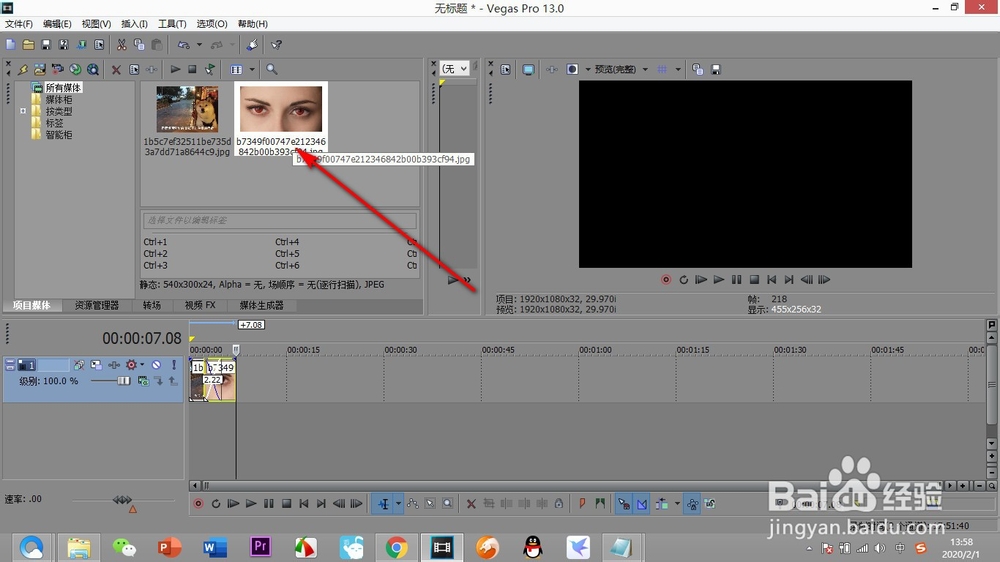The image size is (1000, 562).
Task: Solo track 1 with the exclamation button
Action: [173, 365]
